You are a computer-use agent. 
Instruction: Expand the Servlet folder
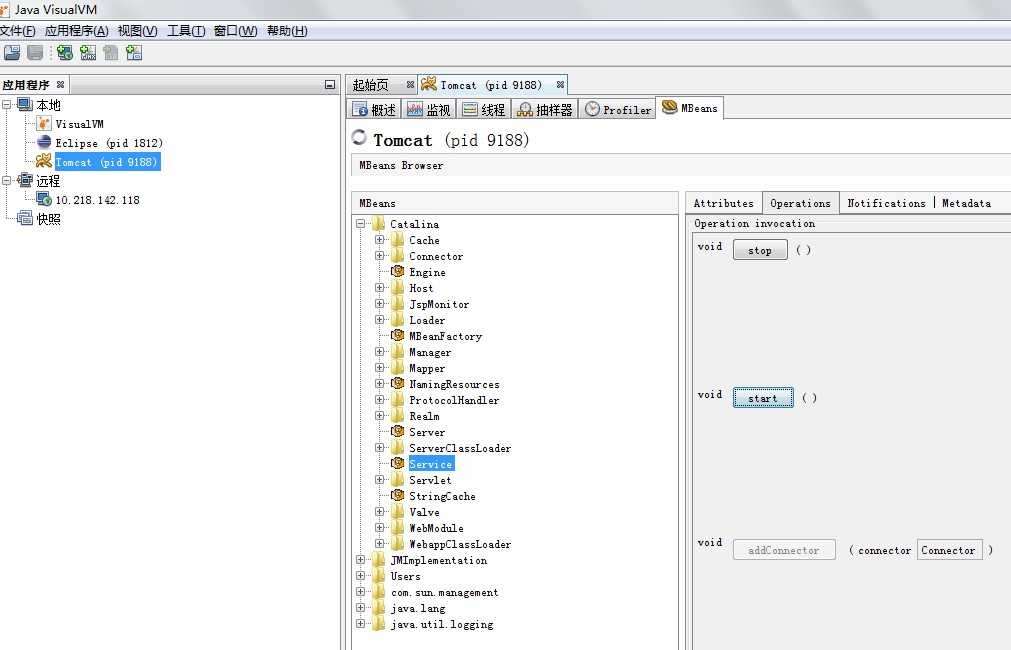379,480
